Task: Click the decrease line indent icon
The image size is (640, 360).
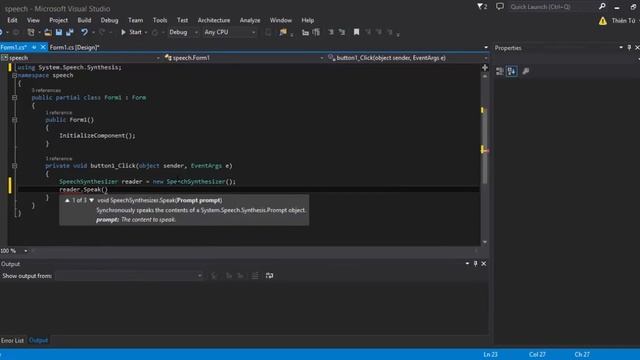Action: coord(305,32)
